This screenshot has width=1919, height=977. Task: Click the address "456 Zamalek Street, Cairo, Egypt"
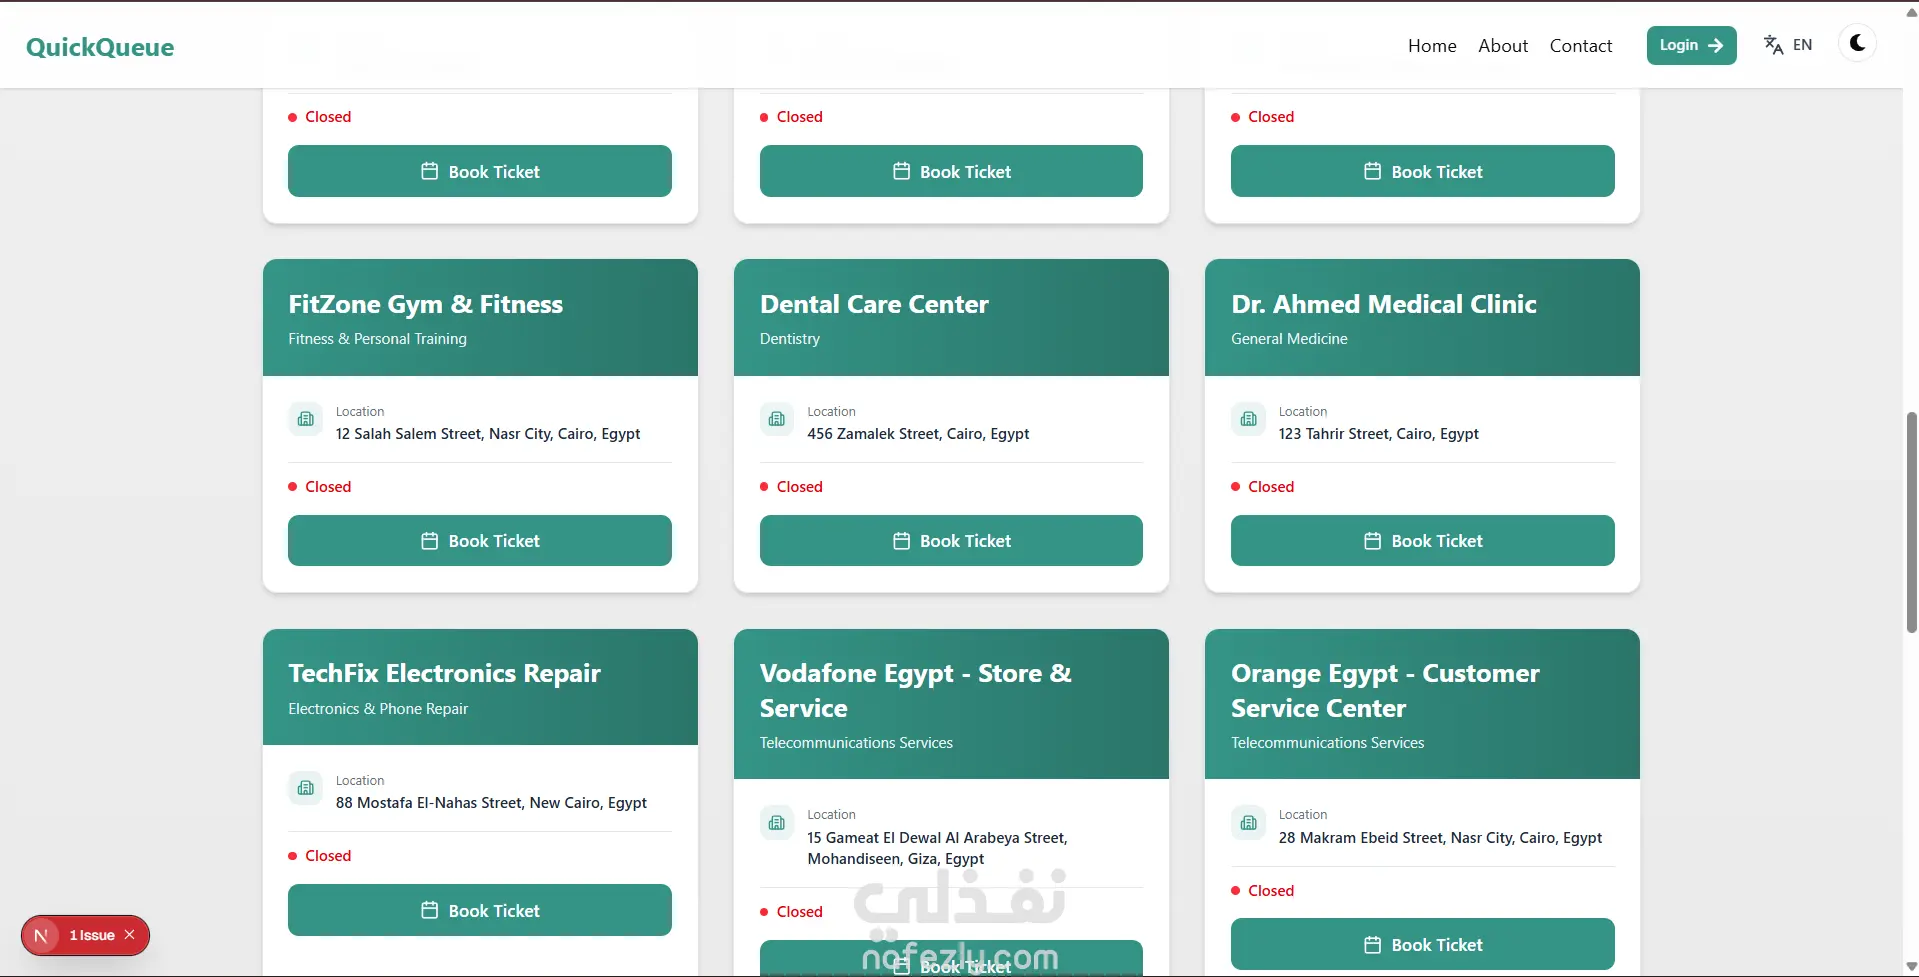918,434
